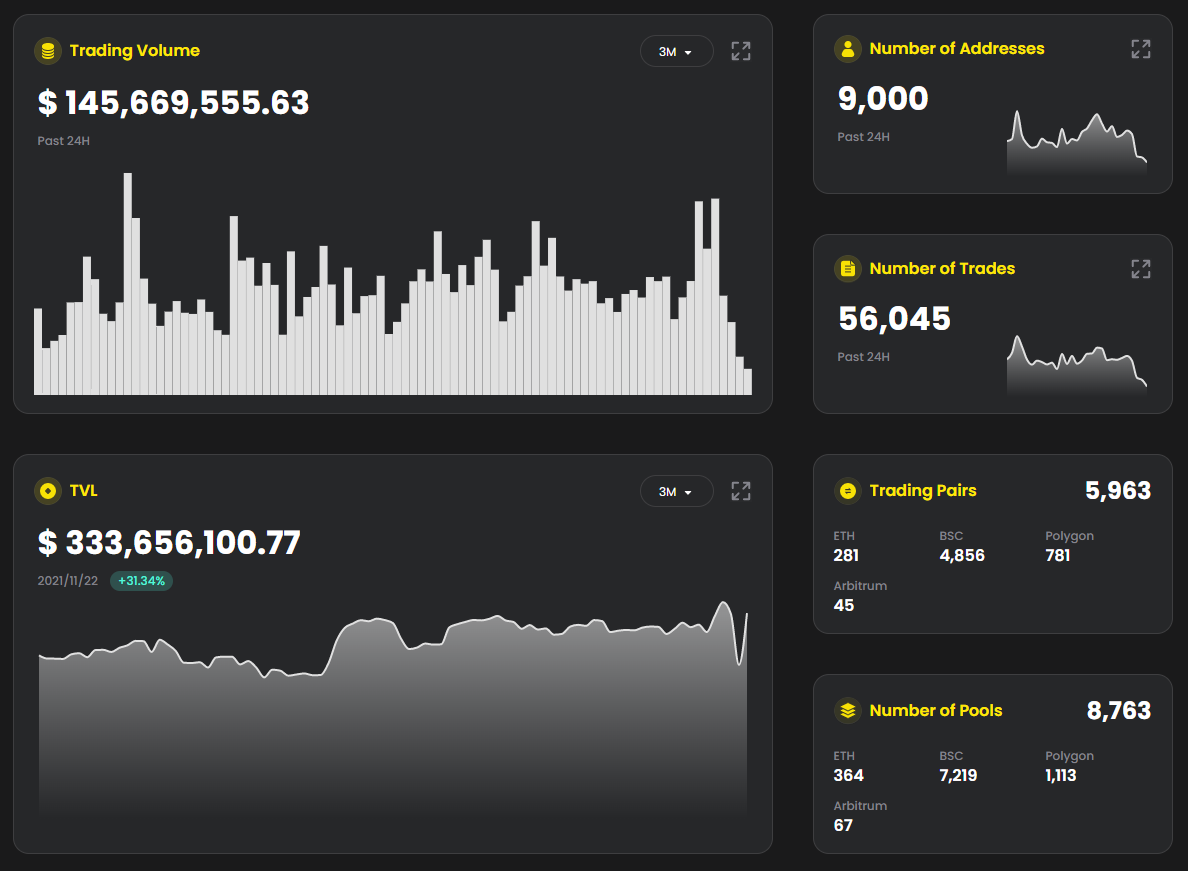
Task: Click the Number of Addresses title
Action: coord(957,48)
